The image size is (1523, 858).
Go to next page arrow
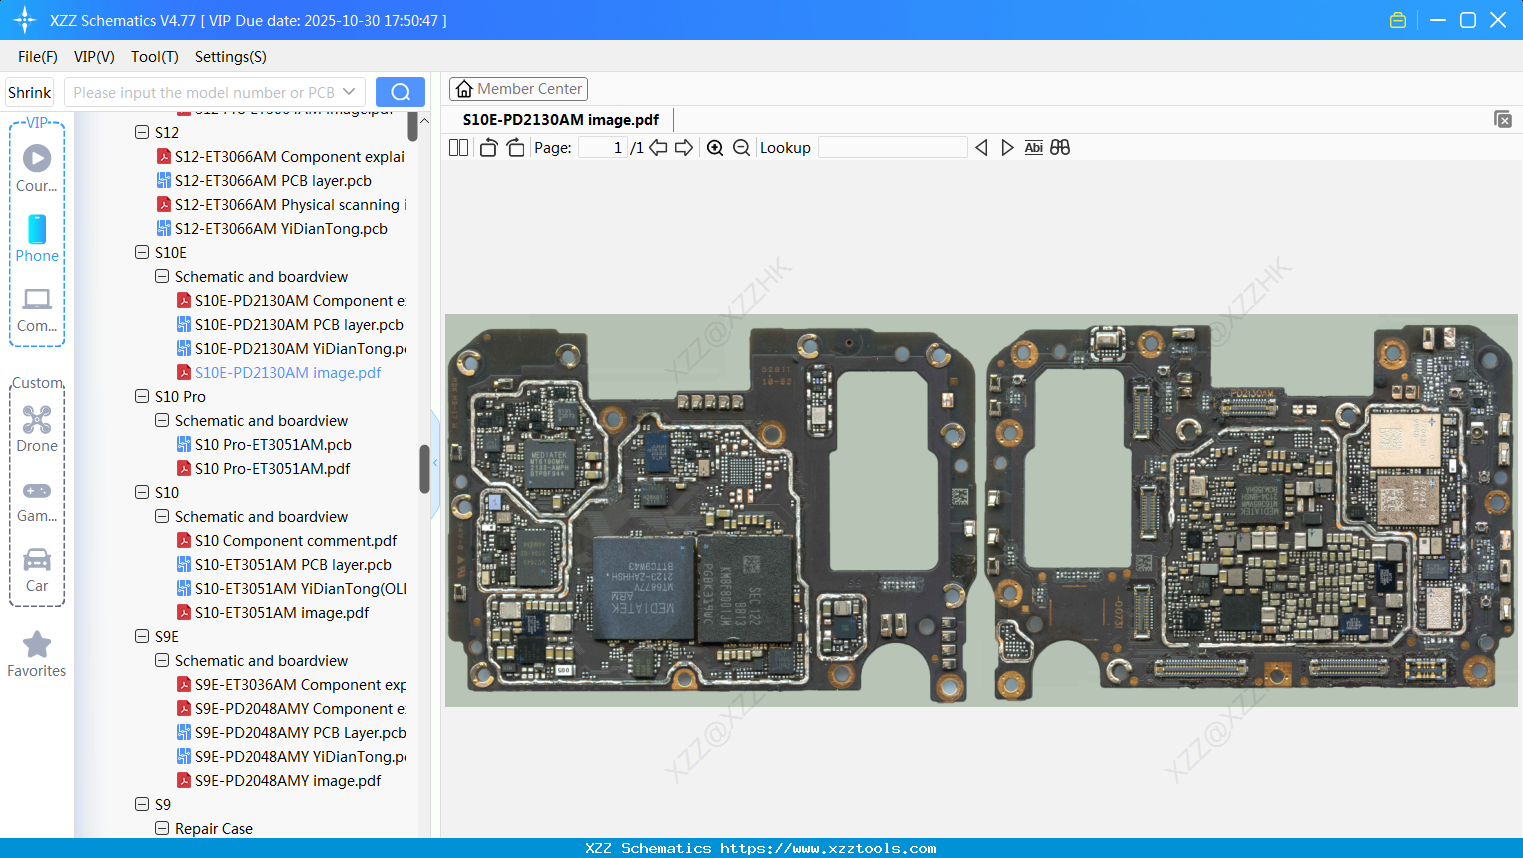point(684,148)
